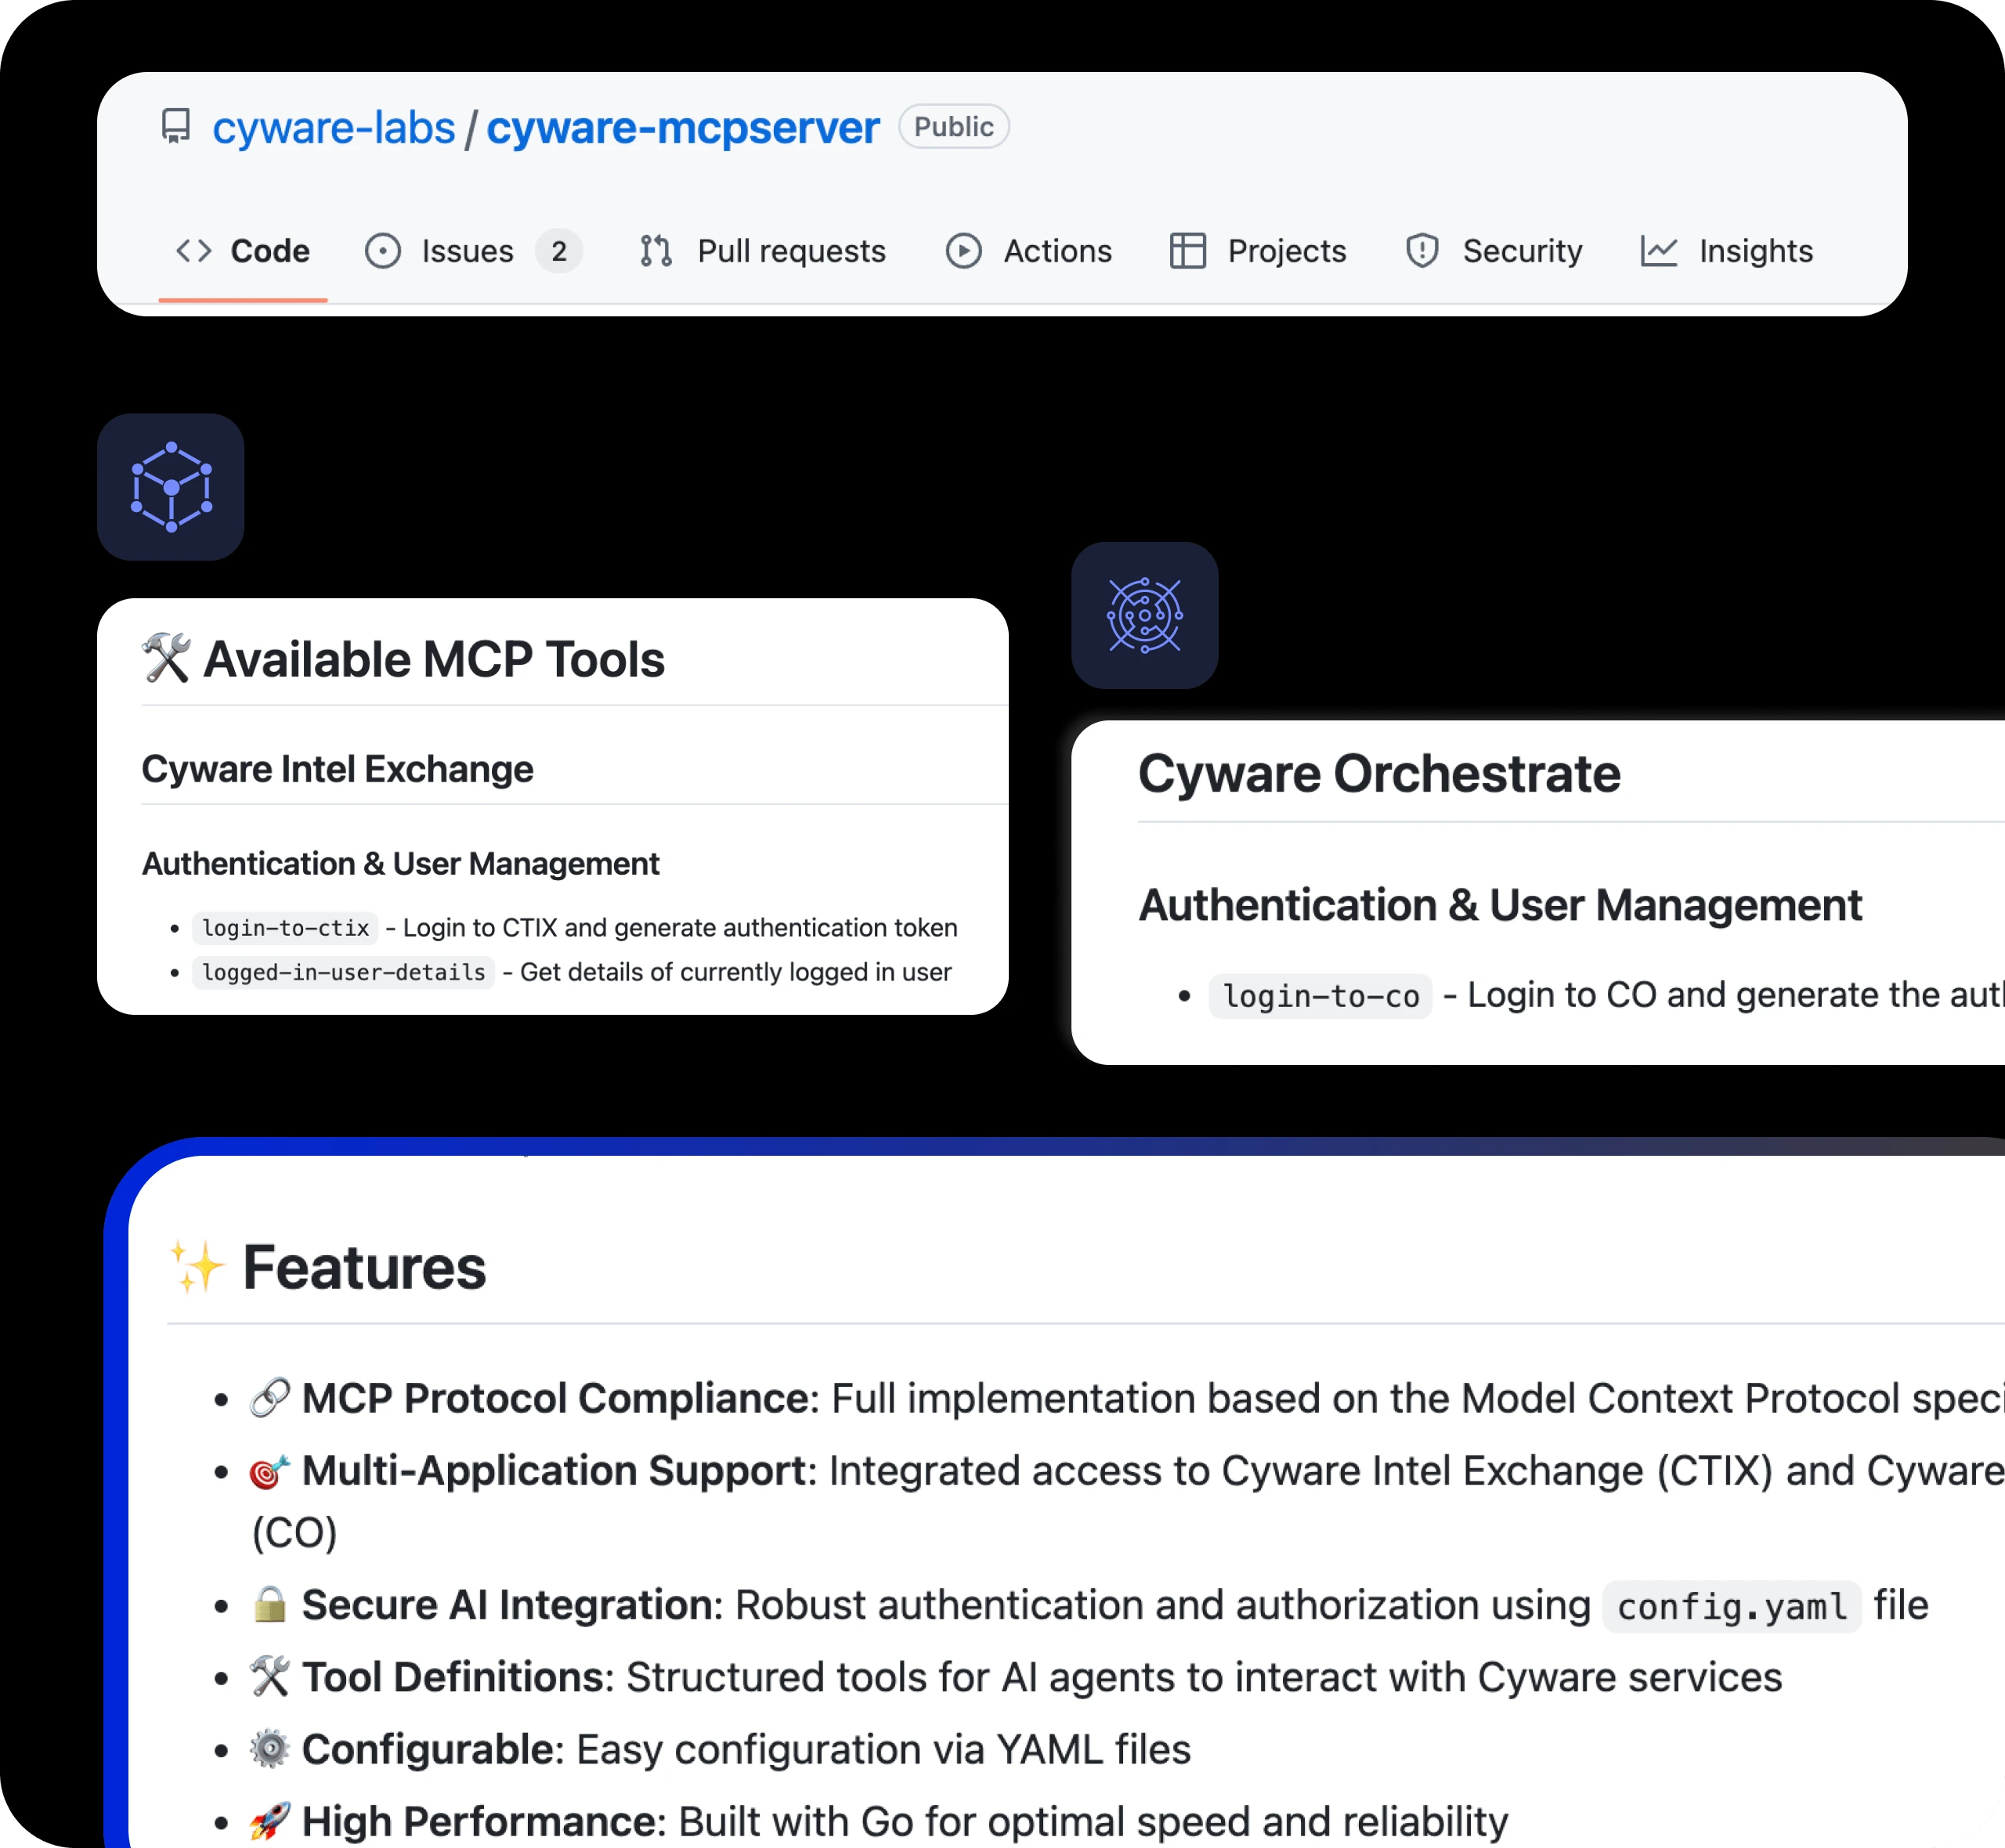Image resolution: width=2005 pixels, height=1848 pixels.
Task: Click the login-to-co code snippet
Action: pyautogui.click(x=1320, y=995)
